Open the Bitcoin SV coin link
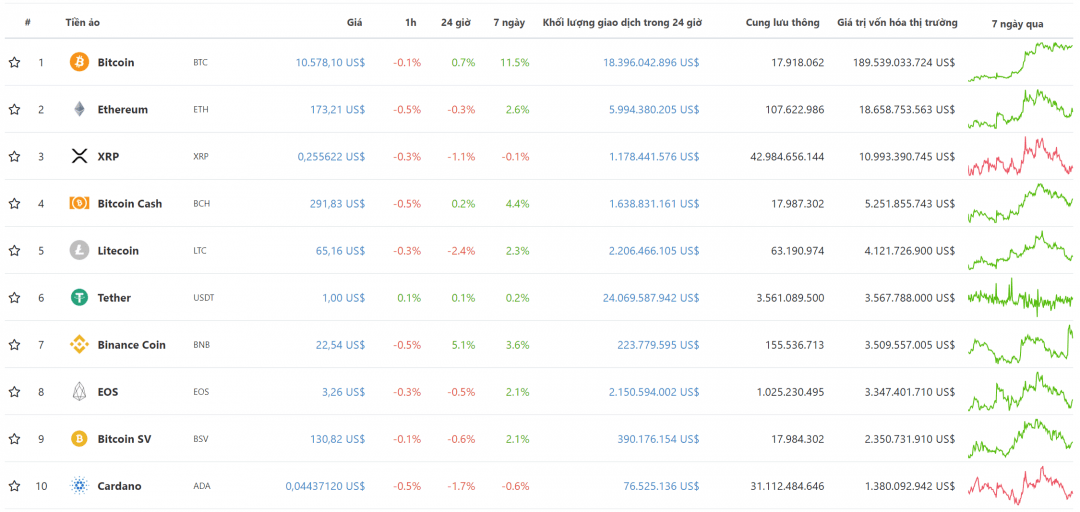This screenshot has width=1080, height=512. click(x=124, y=439)
